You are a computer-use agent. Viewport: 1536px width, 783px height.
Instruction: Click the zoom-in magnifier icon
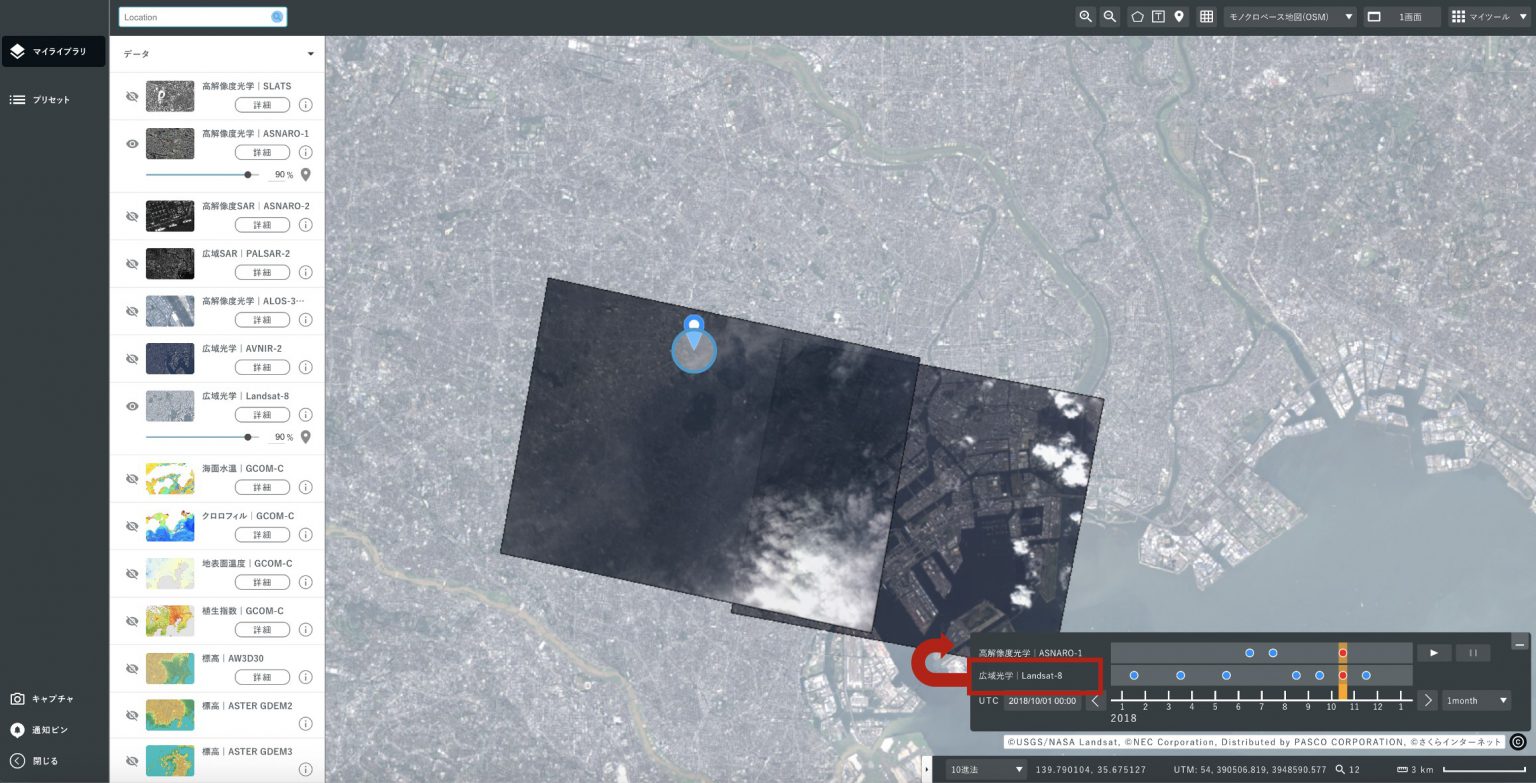tap(1085, 17)
